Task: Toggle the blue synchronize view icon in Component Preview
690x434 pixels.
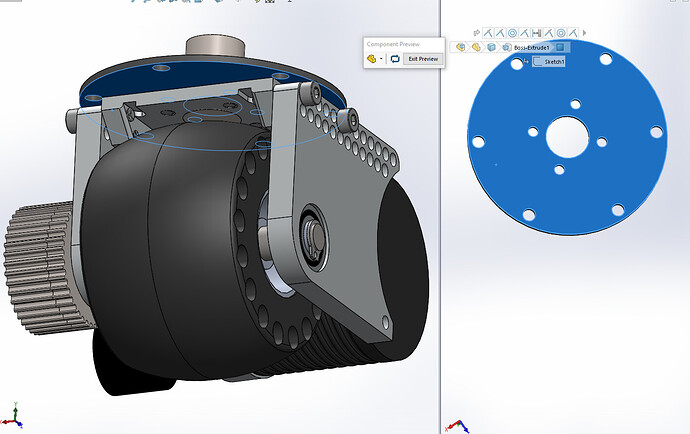Action: [395, 59]
